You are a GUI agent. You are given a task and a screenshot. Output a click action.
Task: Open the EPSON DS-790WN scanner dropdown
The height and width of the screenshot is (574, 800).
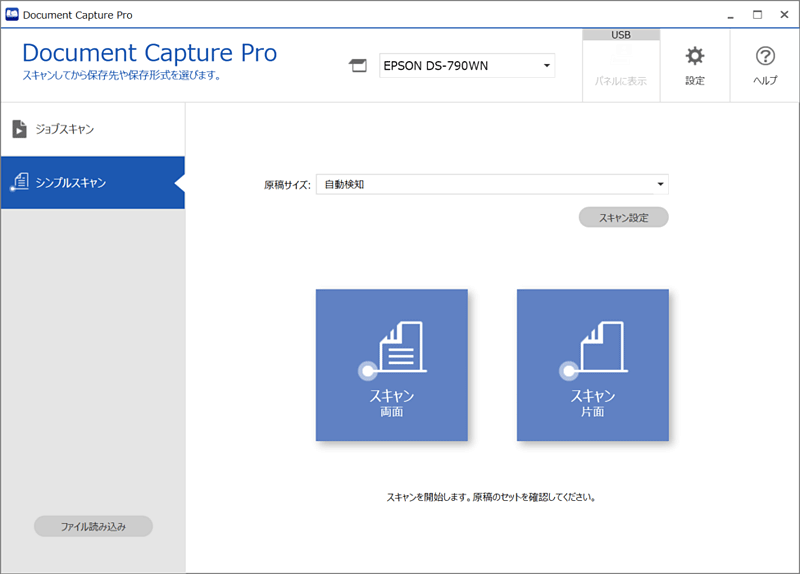point(467,67)
